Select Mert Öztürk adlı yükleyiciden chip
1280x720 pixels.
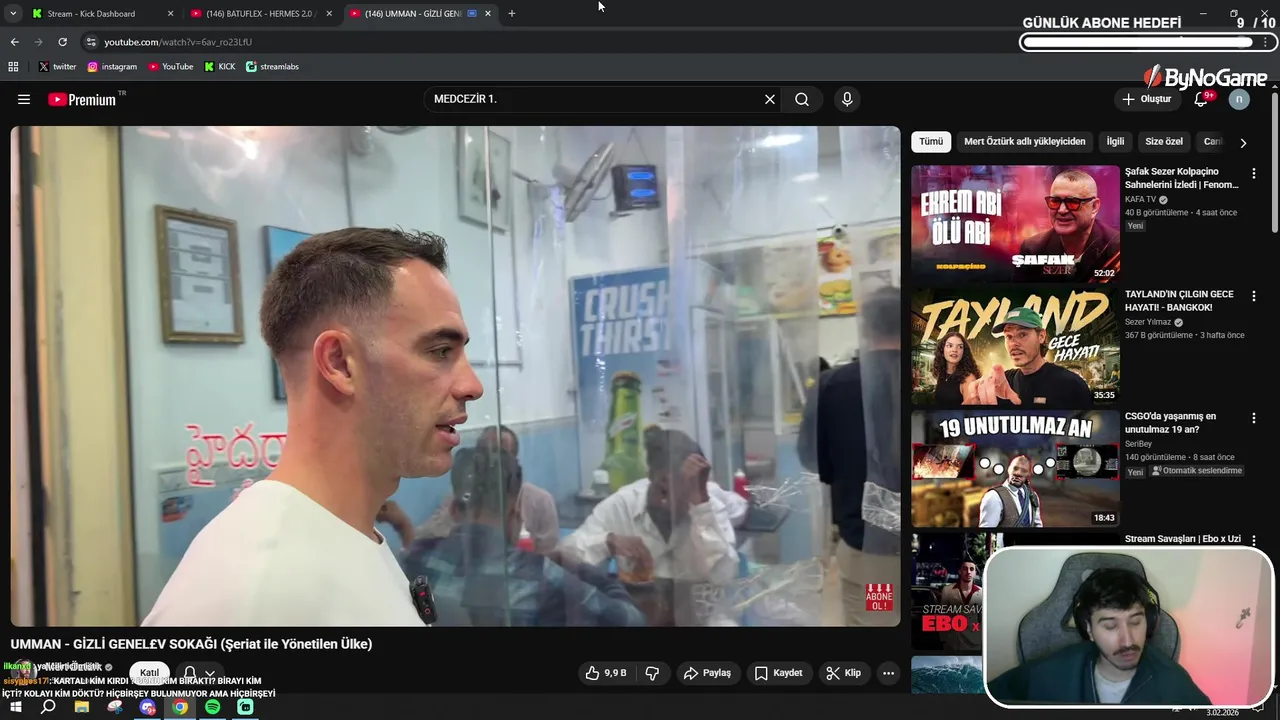1024,141
